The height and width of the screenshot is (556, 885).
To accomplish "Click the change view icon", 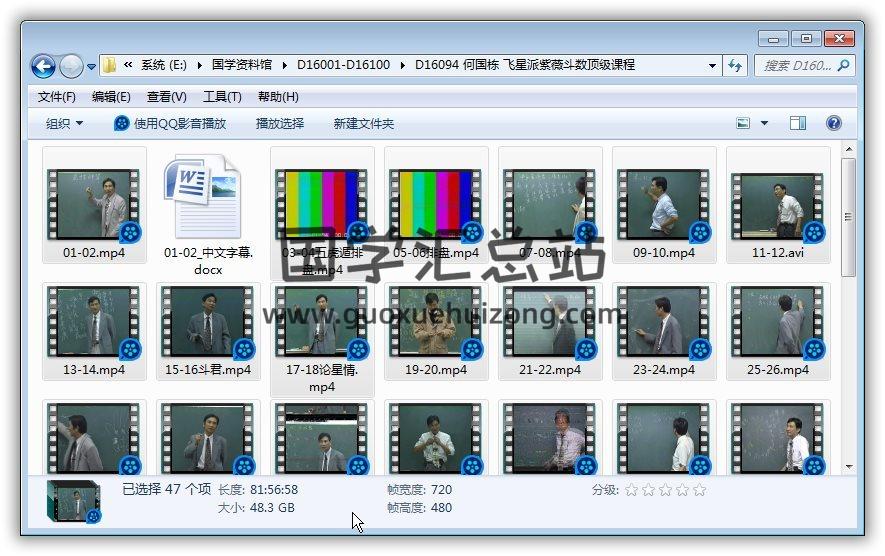I will coord(743,123).
